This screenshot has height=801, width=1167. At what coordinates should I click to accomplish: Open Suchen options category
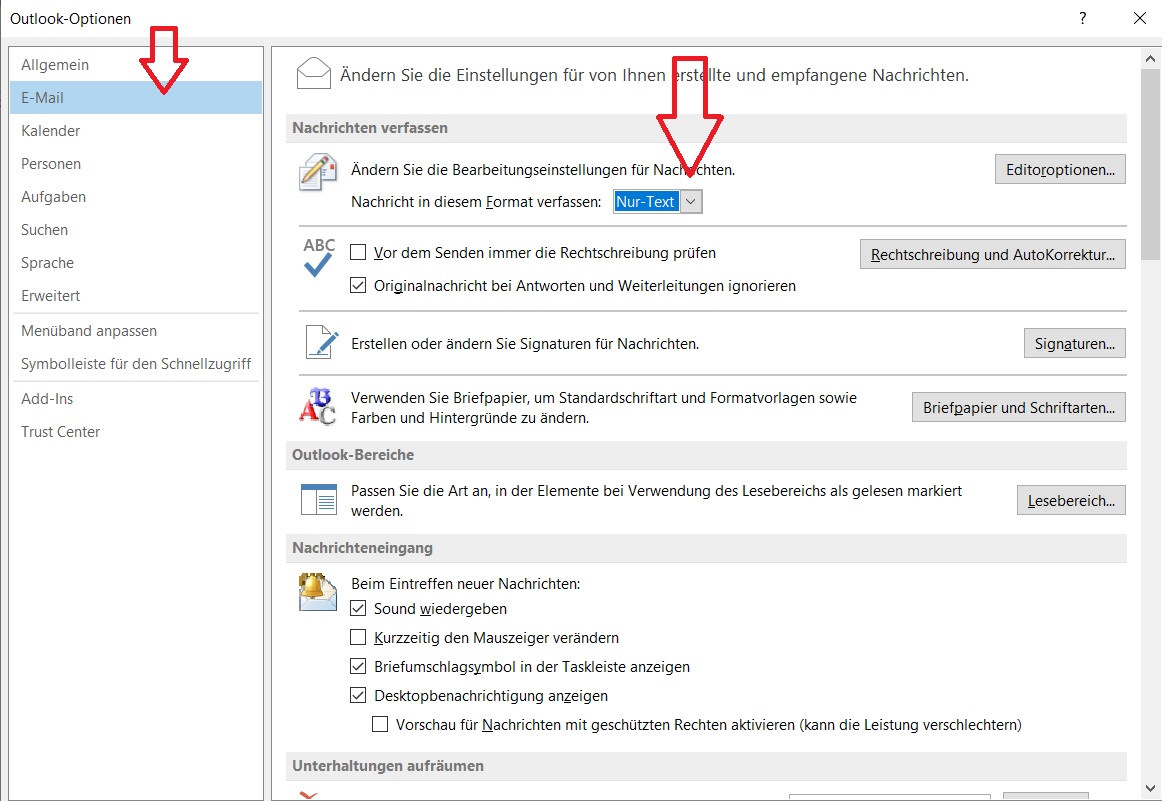click(x=136, y=229)
